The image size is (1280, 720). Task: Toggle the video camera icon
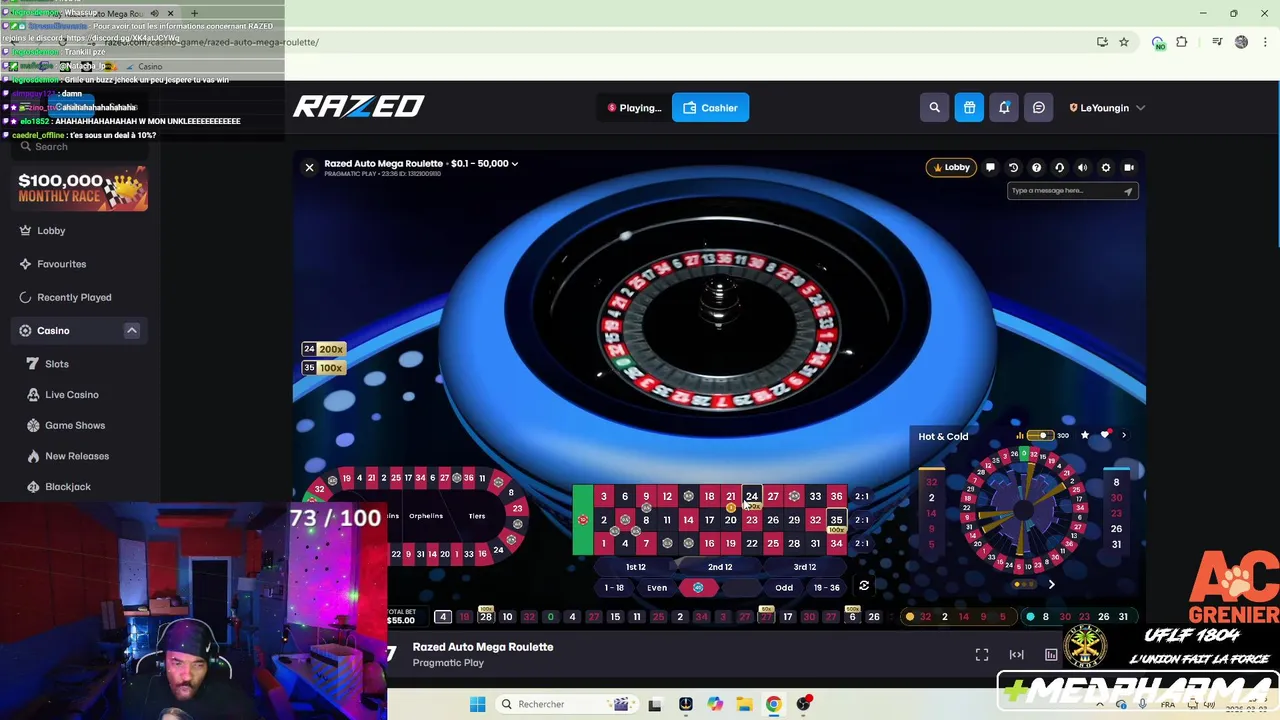coord(1129,168)
